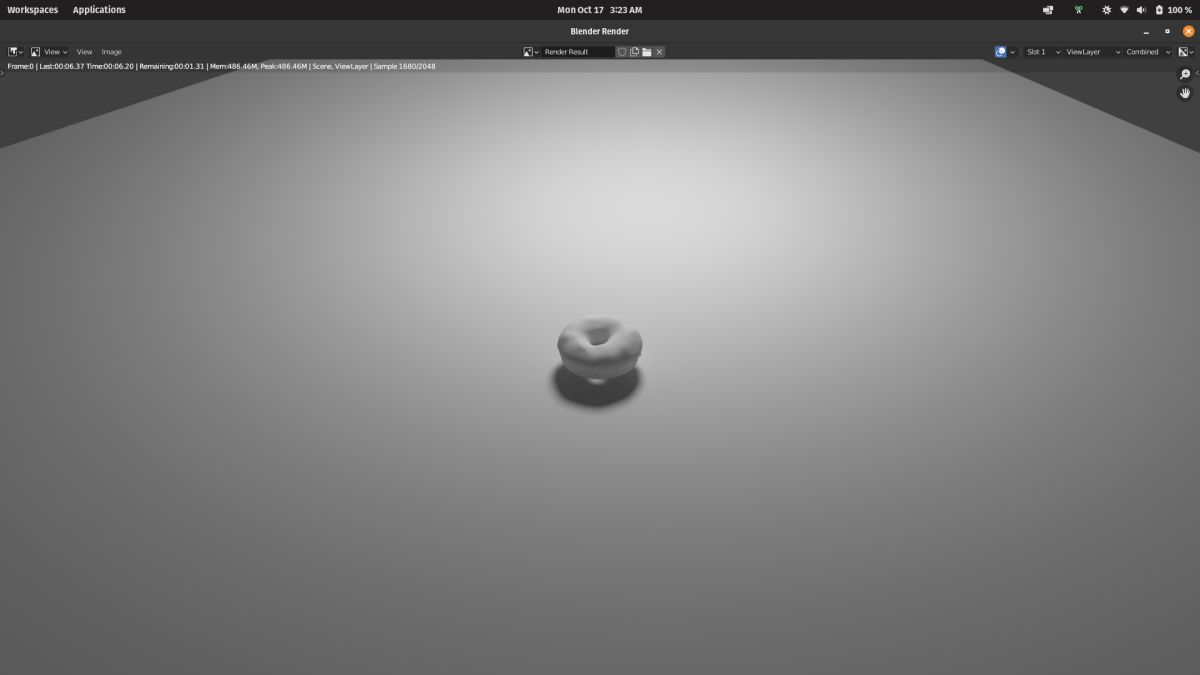Click the new image icon
Screen dimensions: 1200x675
[x=634, y=52]
